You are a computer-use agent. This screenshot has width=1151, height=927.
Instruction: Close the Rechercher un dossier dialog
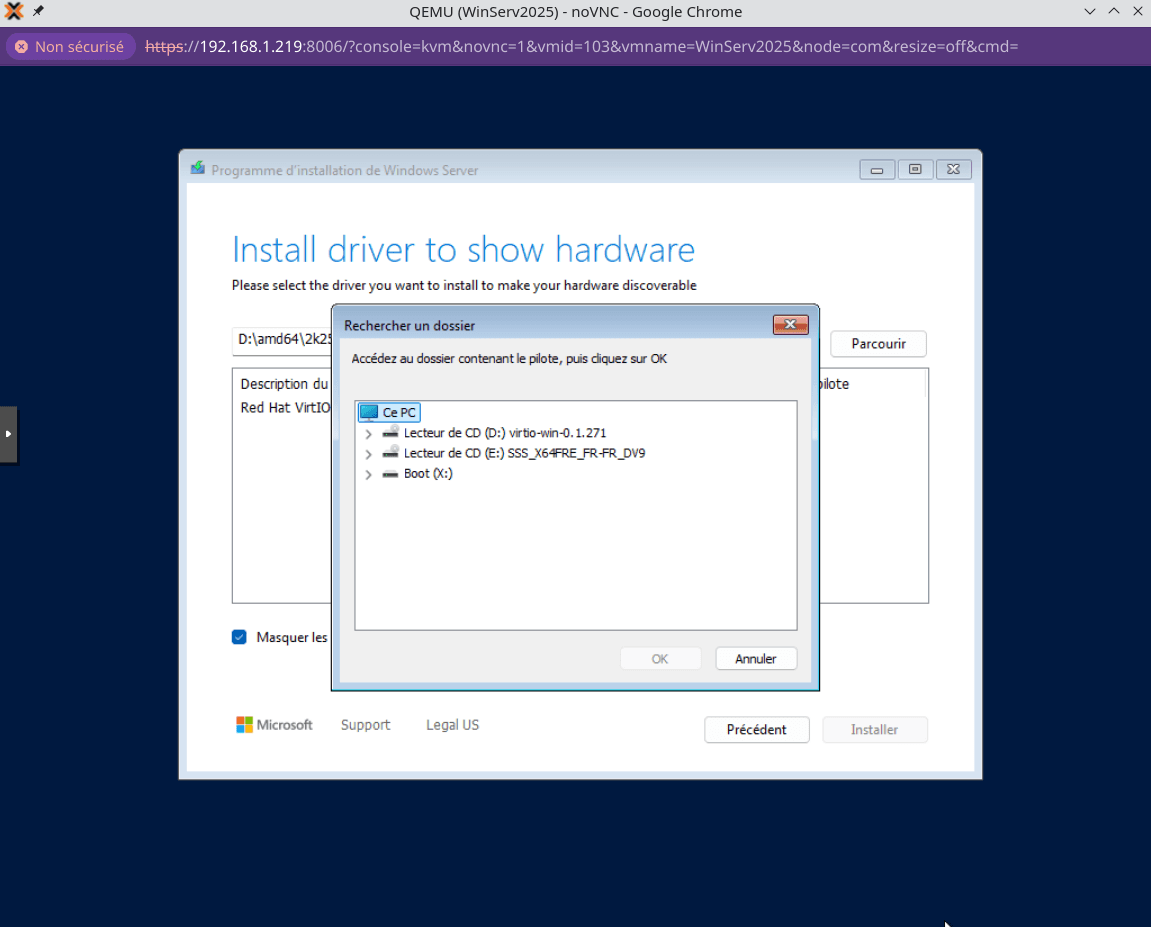coord(791,324)
